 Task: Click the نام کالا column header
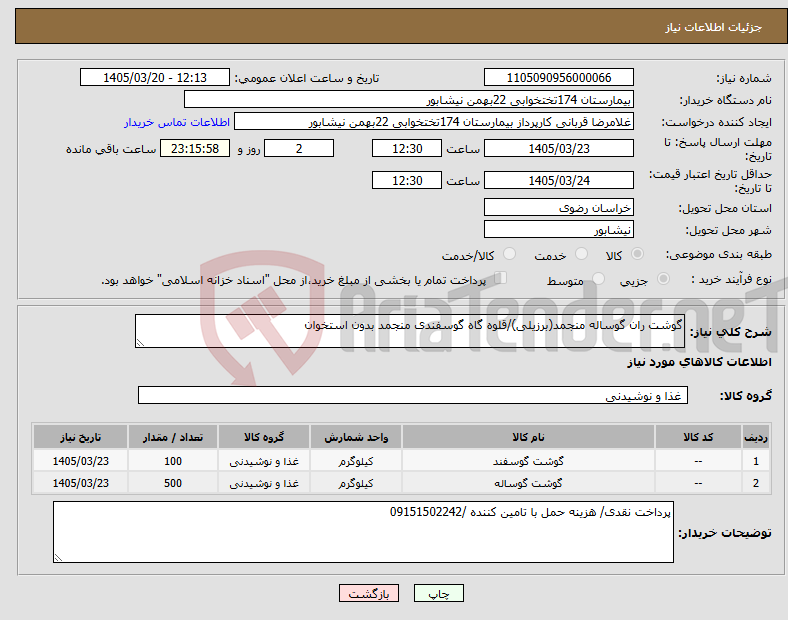coord(528,437)
